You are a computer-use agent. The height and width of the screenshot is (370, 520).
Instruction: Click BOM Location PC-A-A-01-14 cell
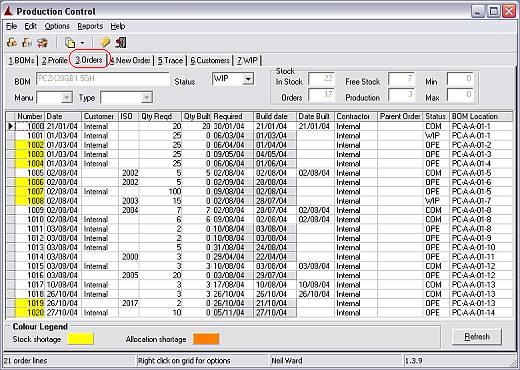[481, 313]
